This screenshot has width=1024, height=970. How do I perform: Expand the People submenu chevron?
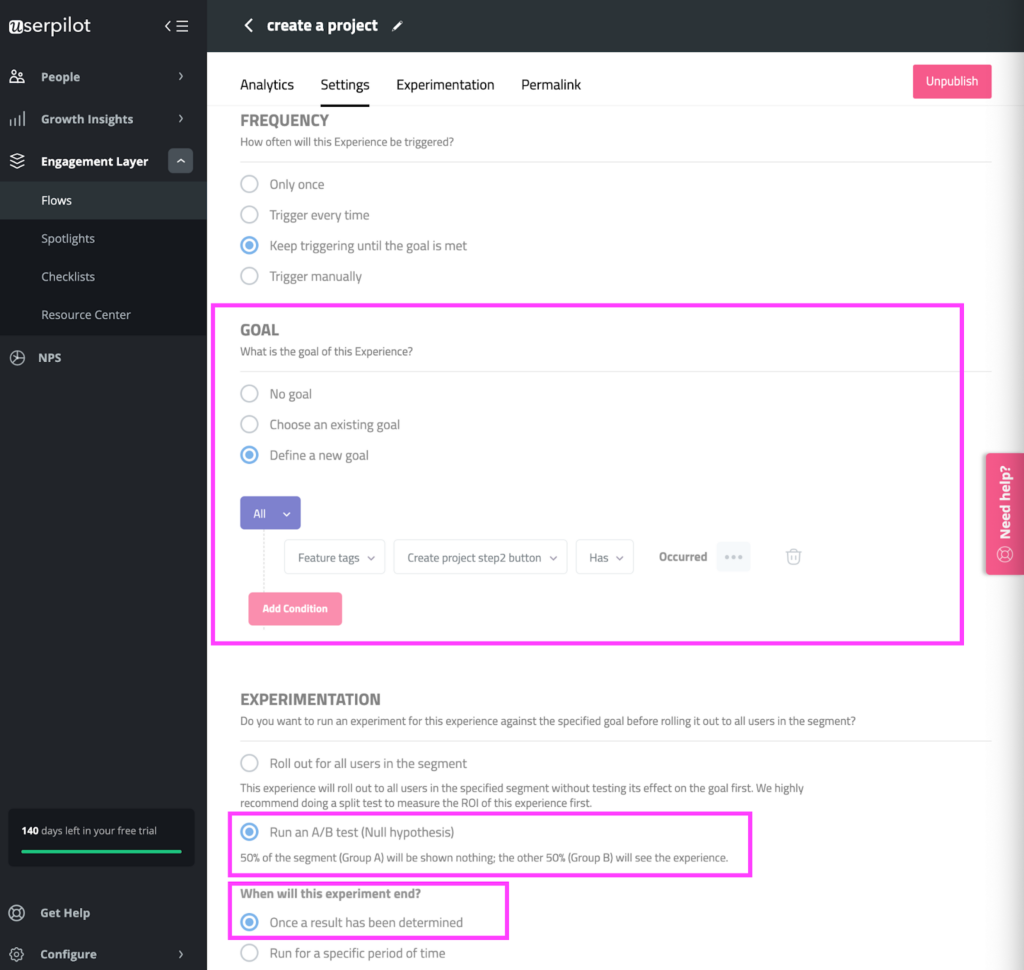click(181, 76)
